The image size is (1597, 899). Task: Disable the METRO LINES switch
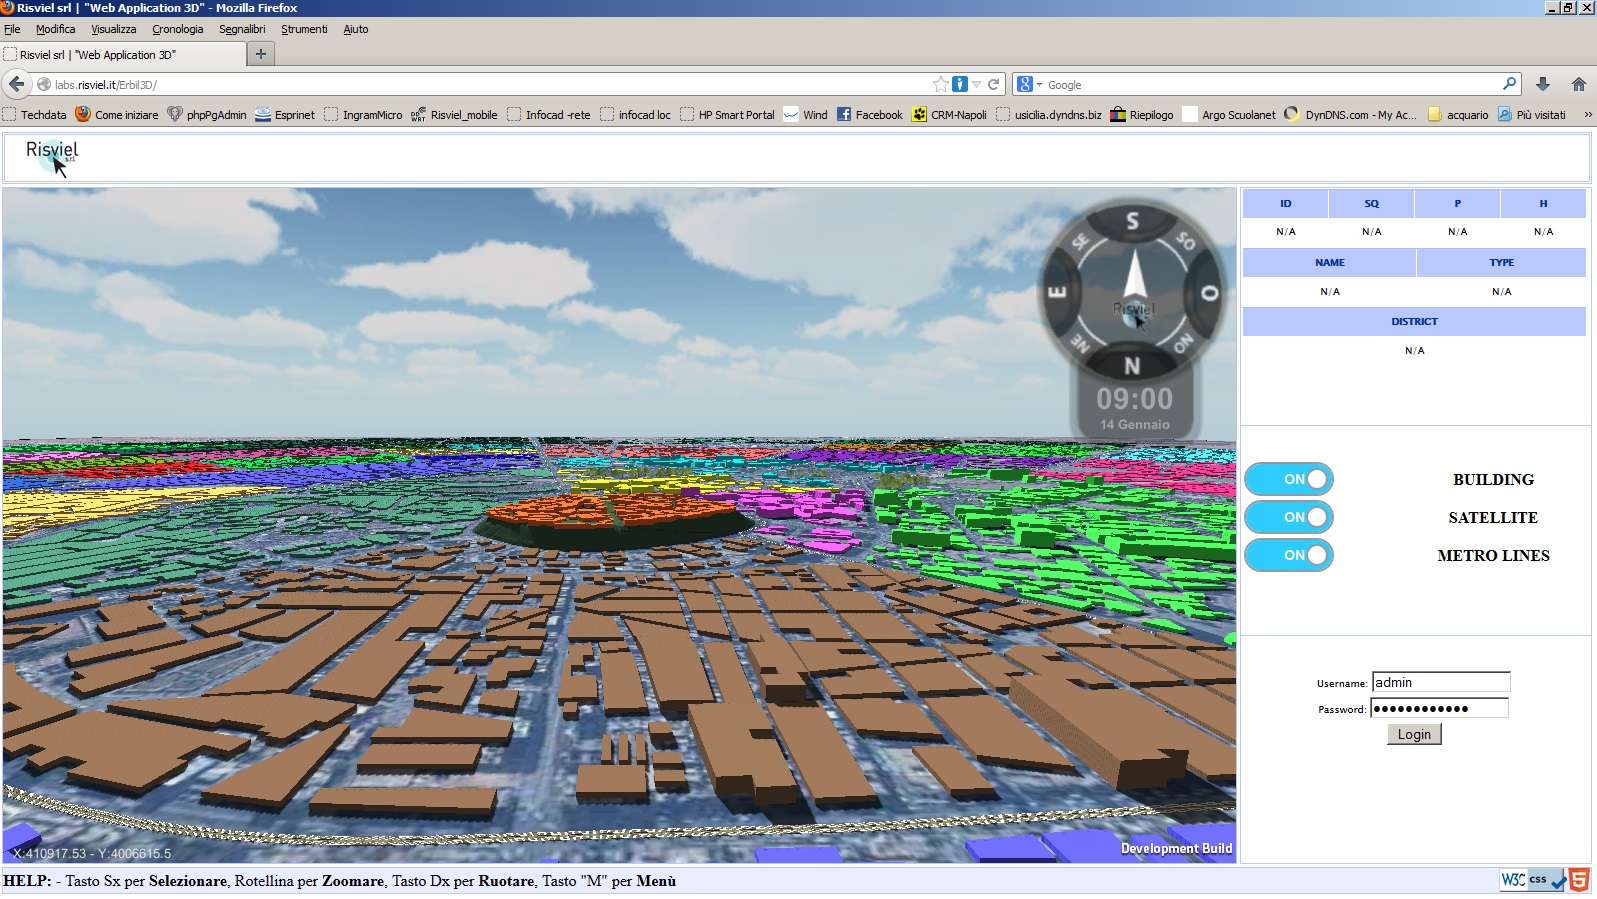click(x=1288, y=555)
